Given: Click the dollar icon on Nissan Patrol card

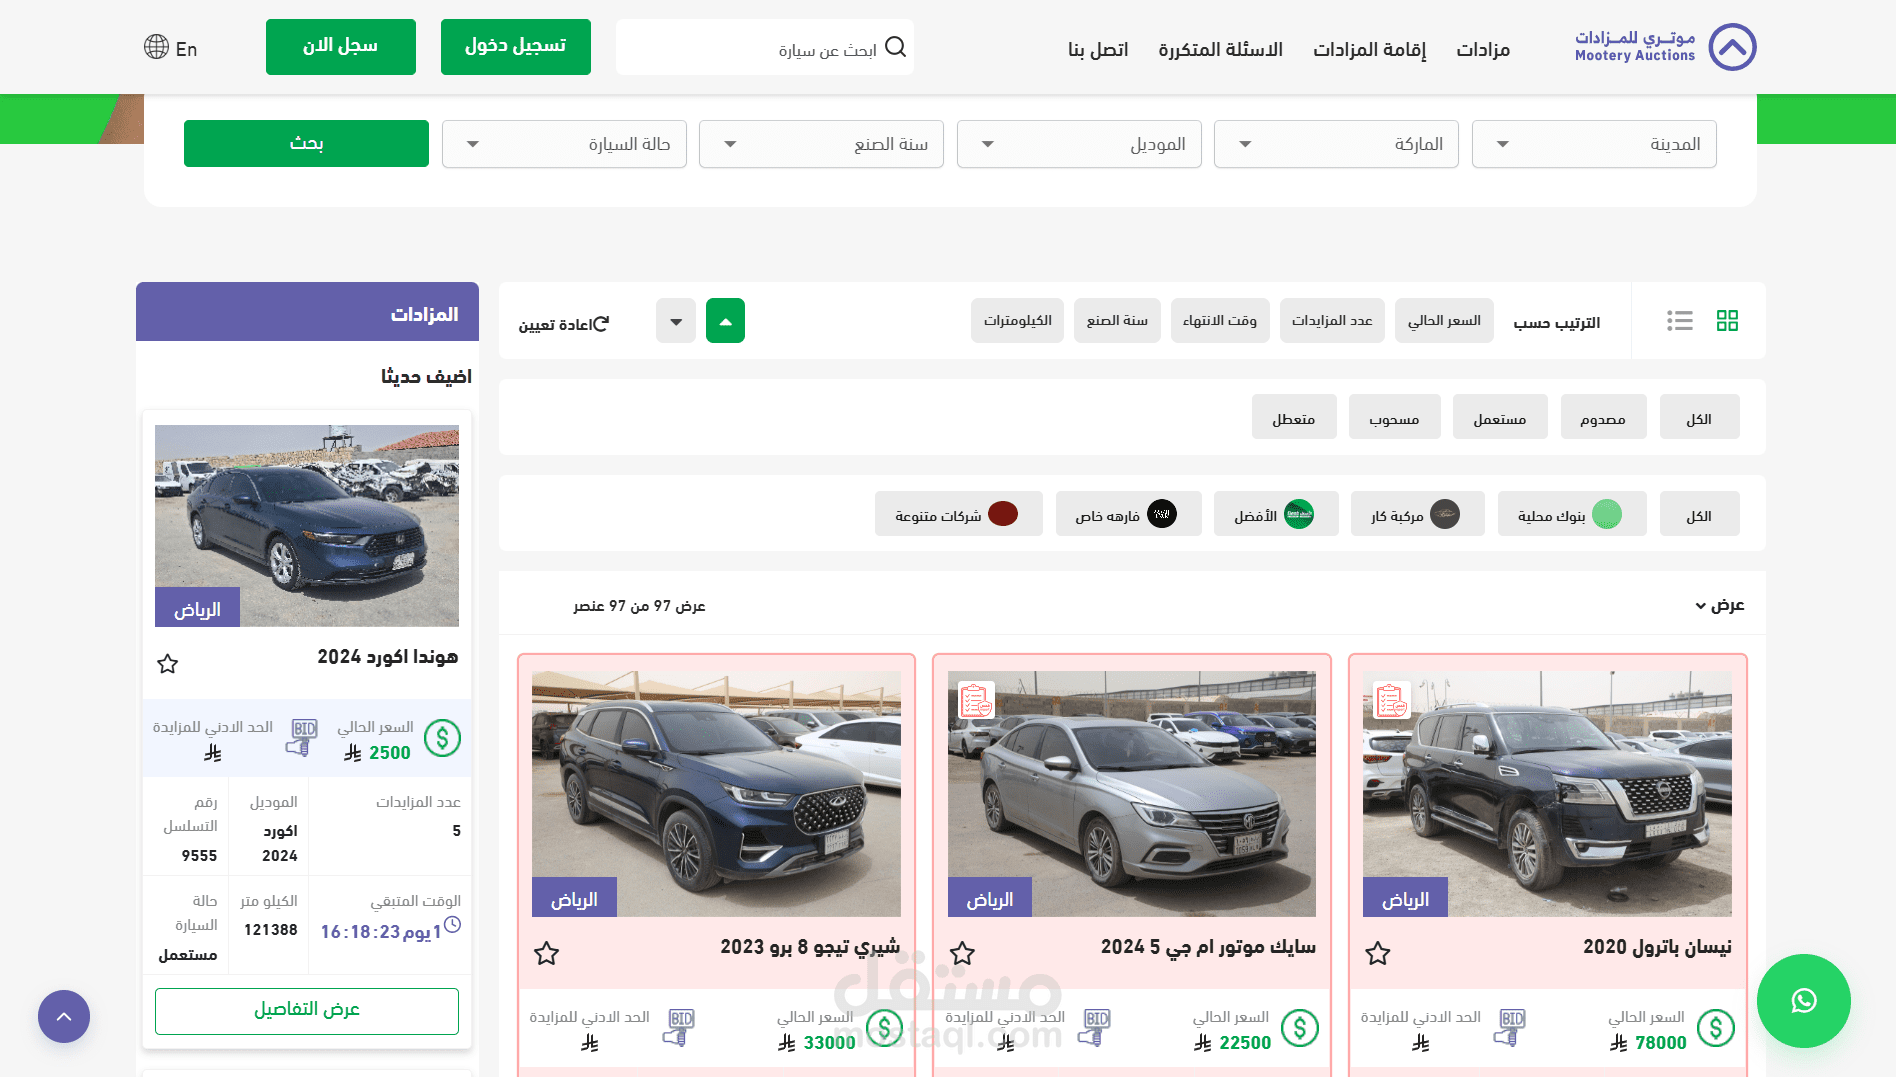Looking at the screenshot, I should click(x=1716, y=1028).
